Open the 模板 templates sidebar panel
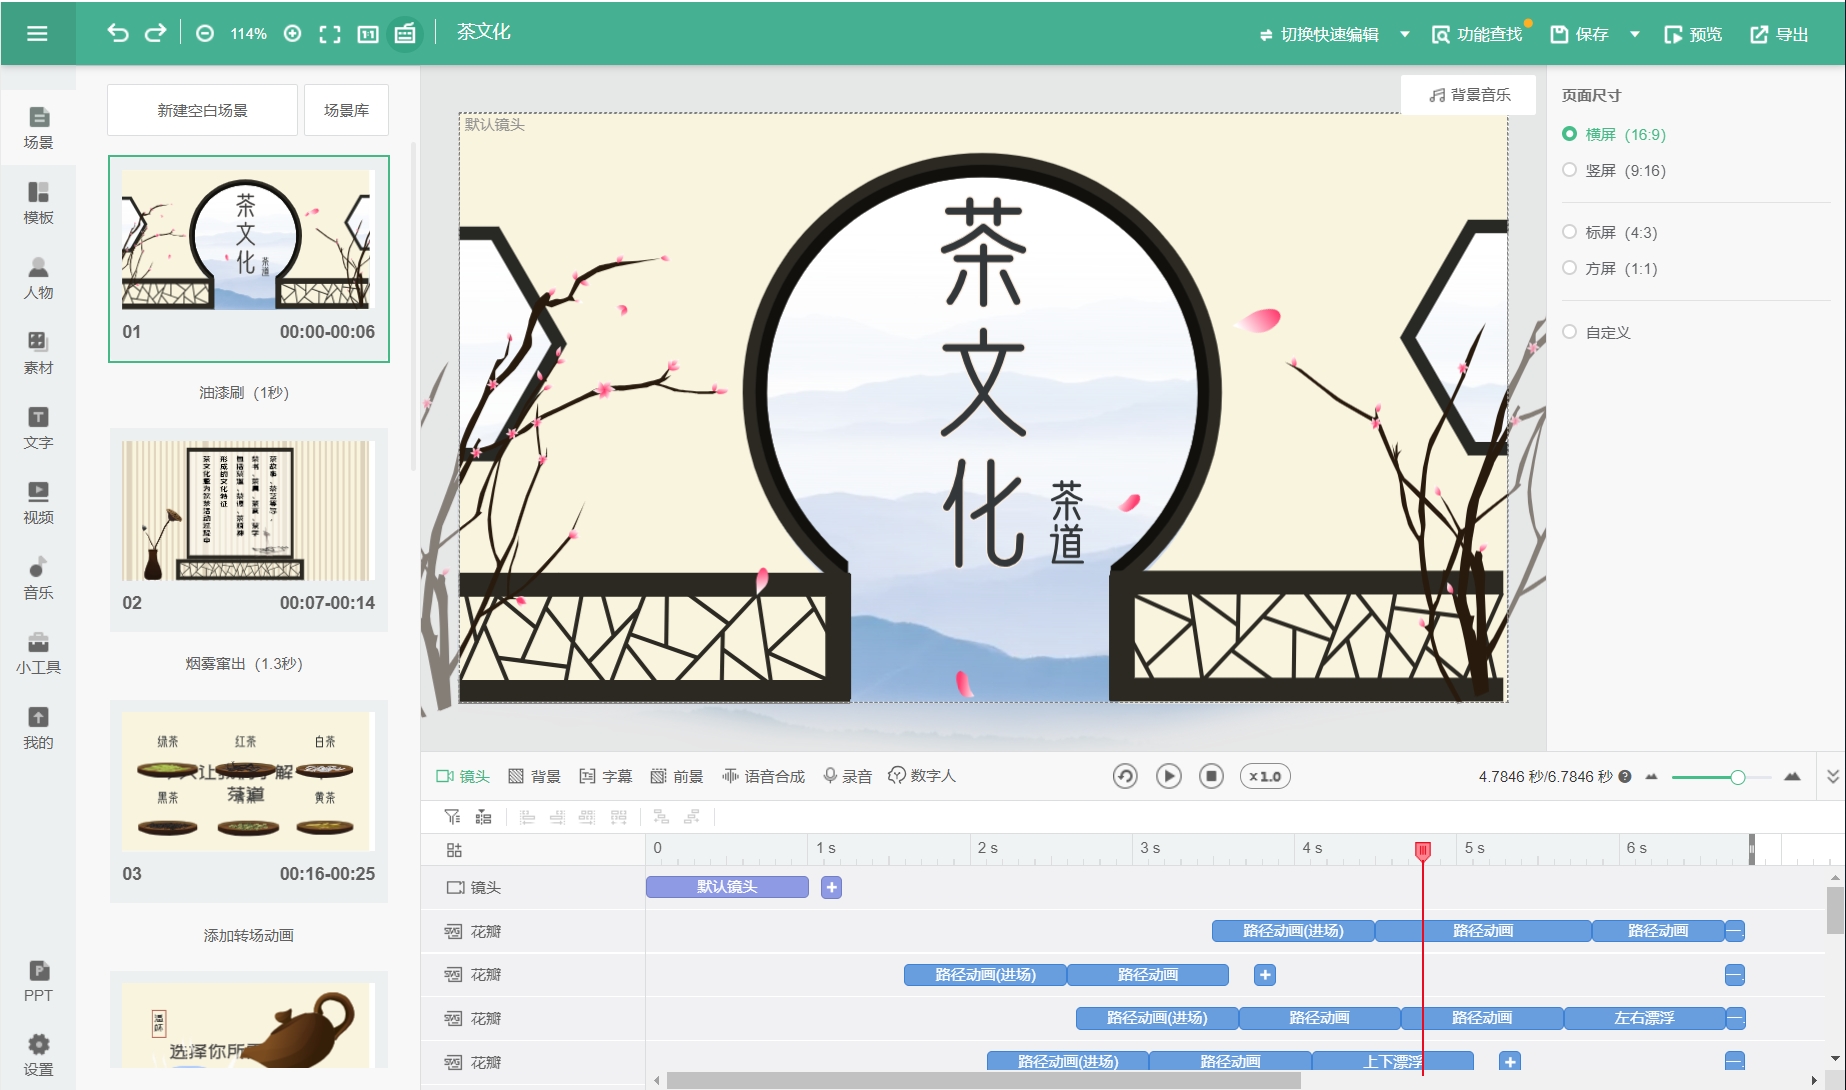The height and width of the screenshot is (1090, 1846). coord(38,203)
